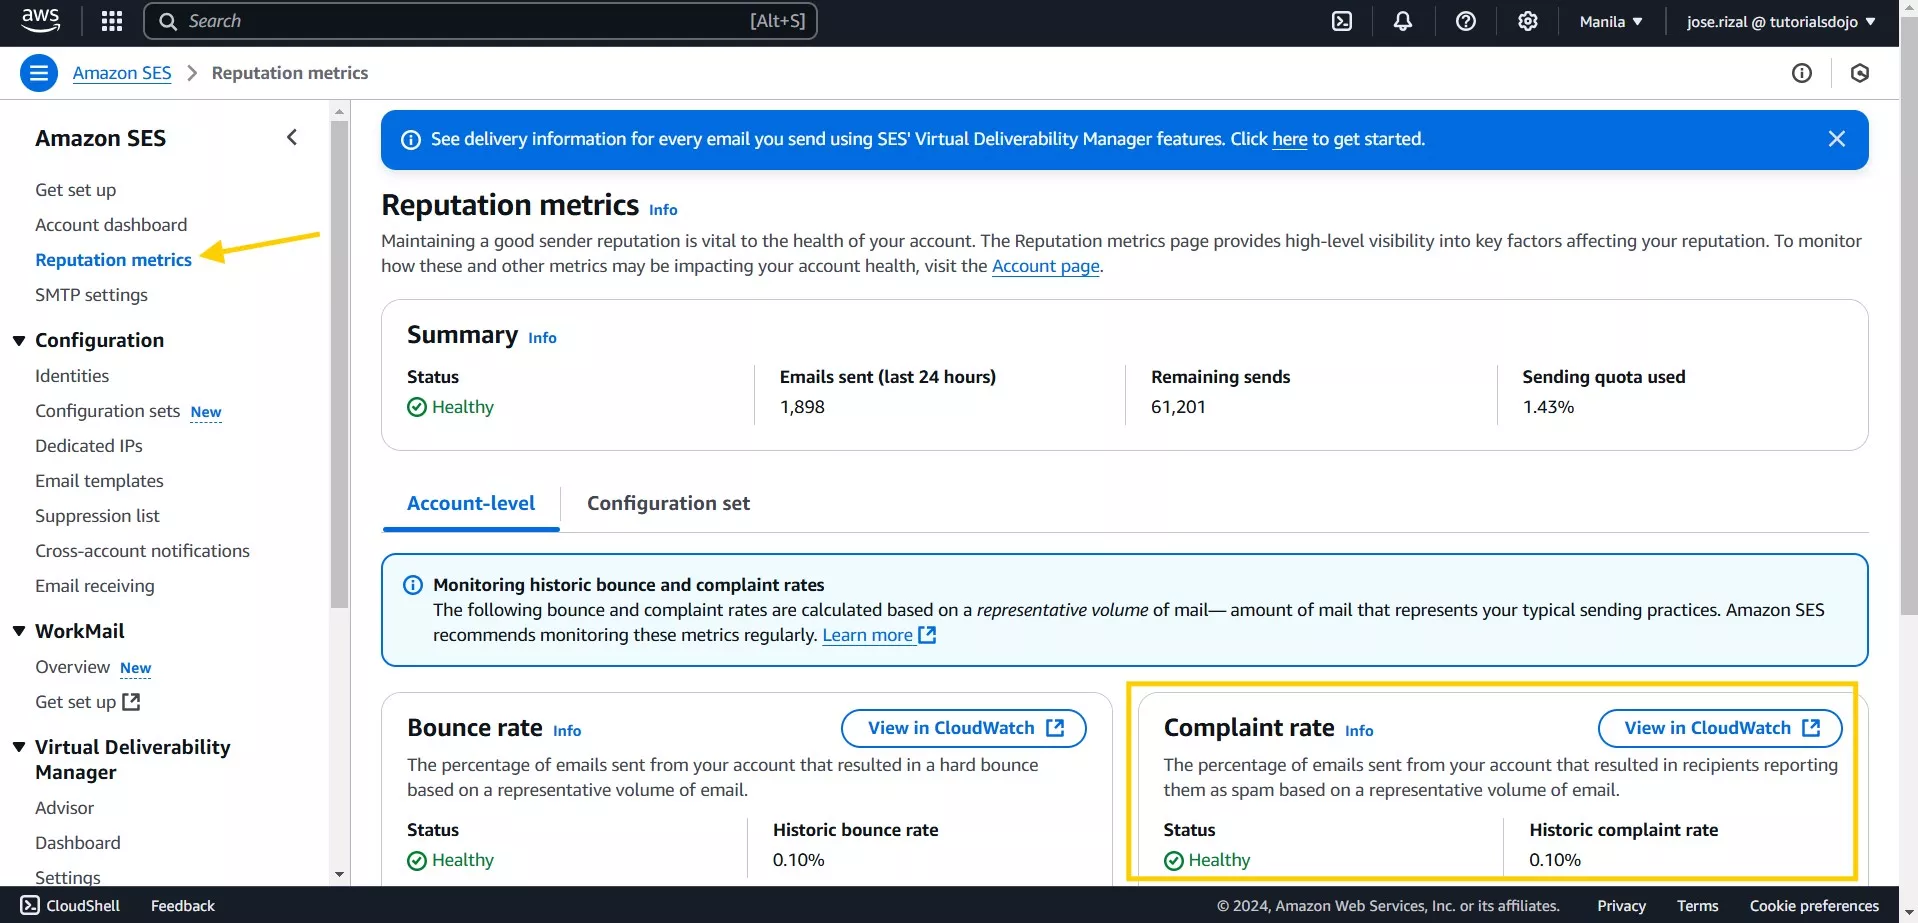Expand the Manila region dropdown
Image resolution: width=1918 pixels, height=923 pixels.
(1611, 21)
